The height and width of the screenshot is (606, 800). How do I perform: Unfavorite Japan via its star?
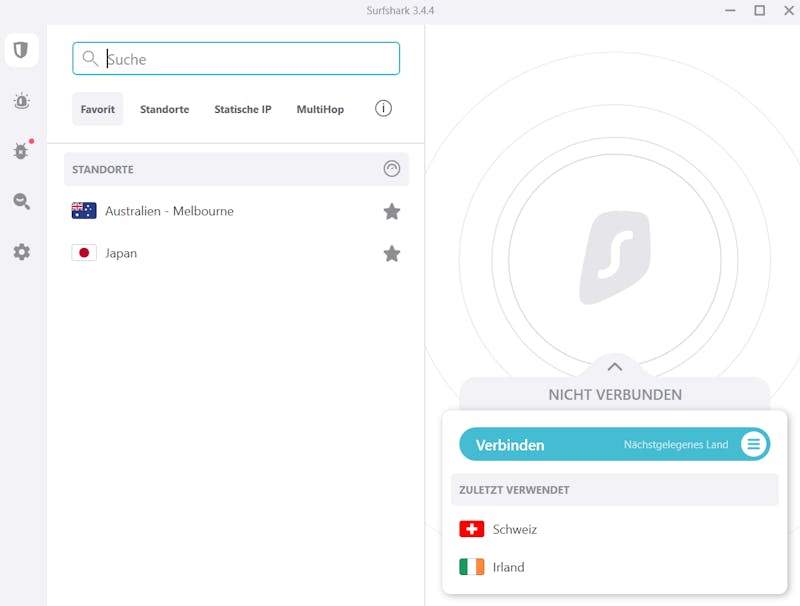pos(392,254)
